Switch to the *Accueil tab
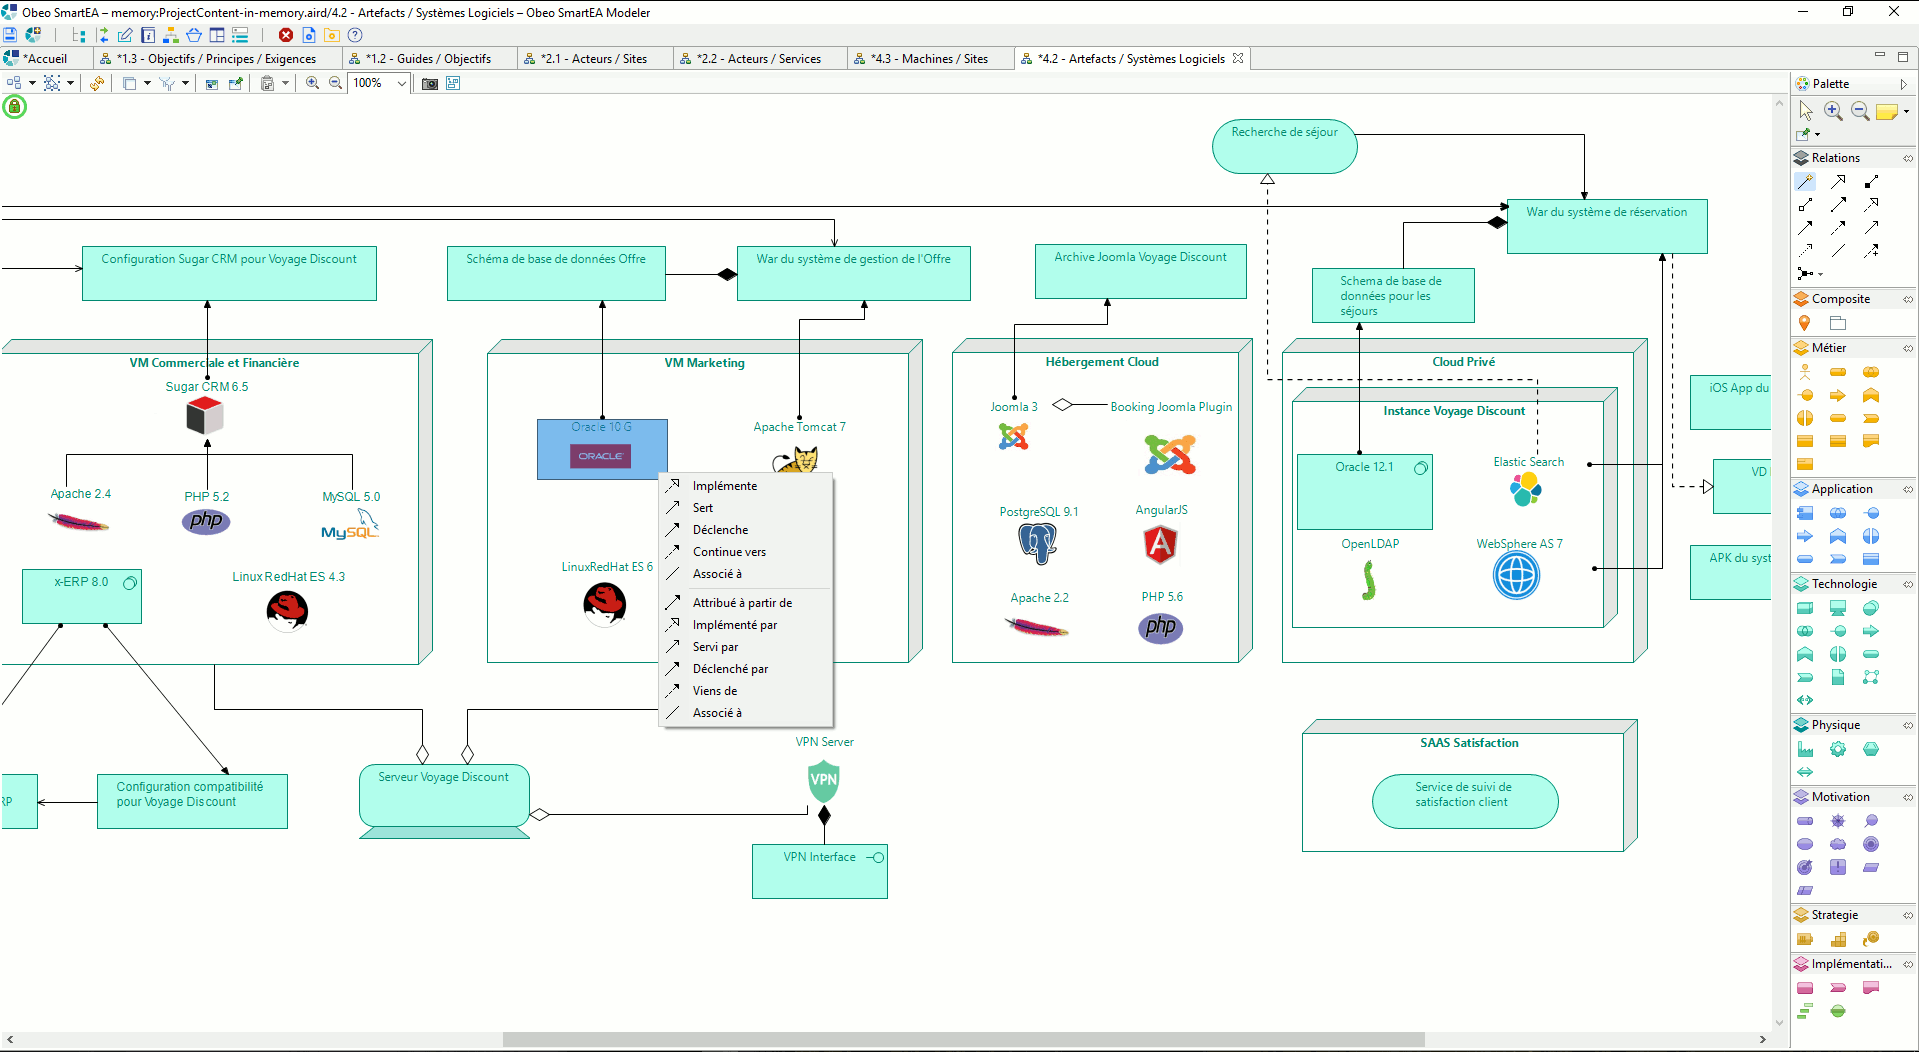Viewport: 1919px width, 1052px height. coord(45,59)
